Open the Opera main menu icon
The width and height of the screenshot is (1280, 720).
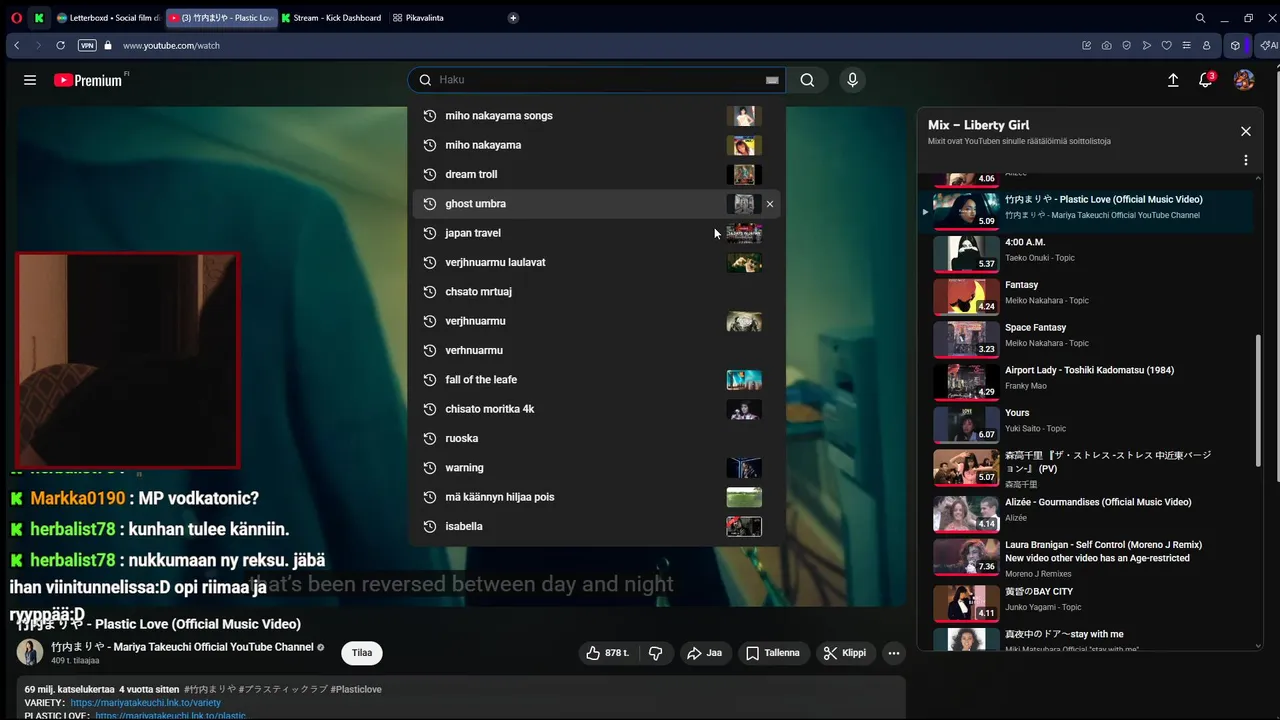coord(16,18)
